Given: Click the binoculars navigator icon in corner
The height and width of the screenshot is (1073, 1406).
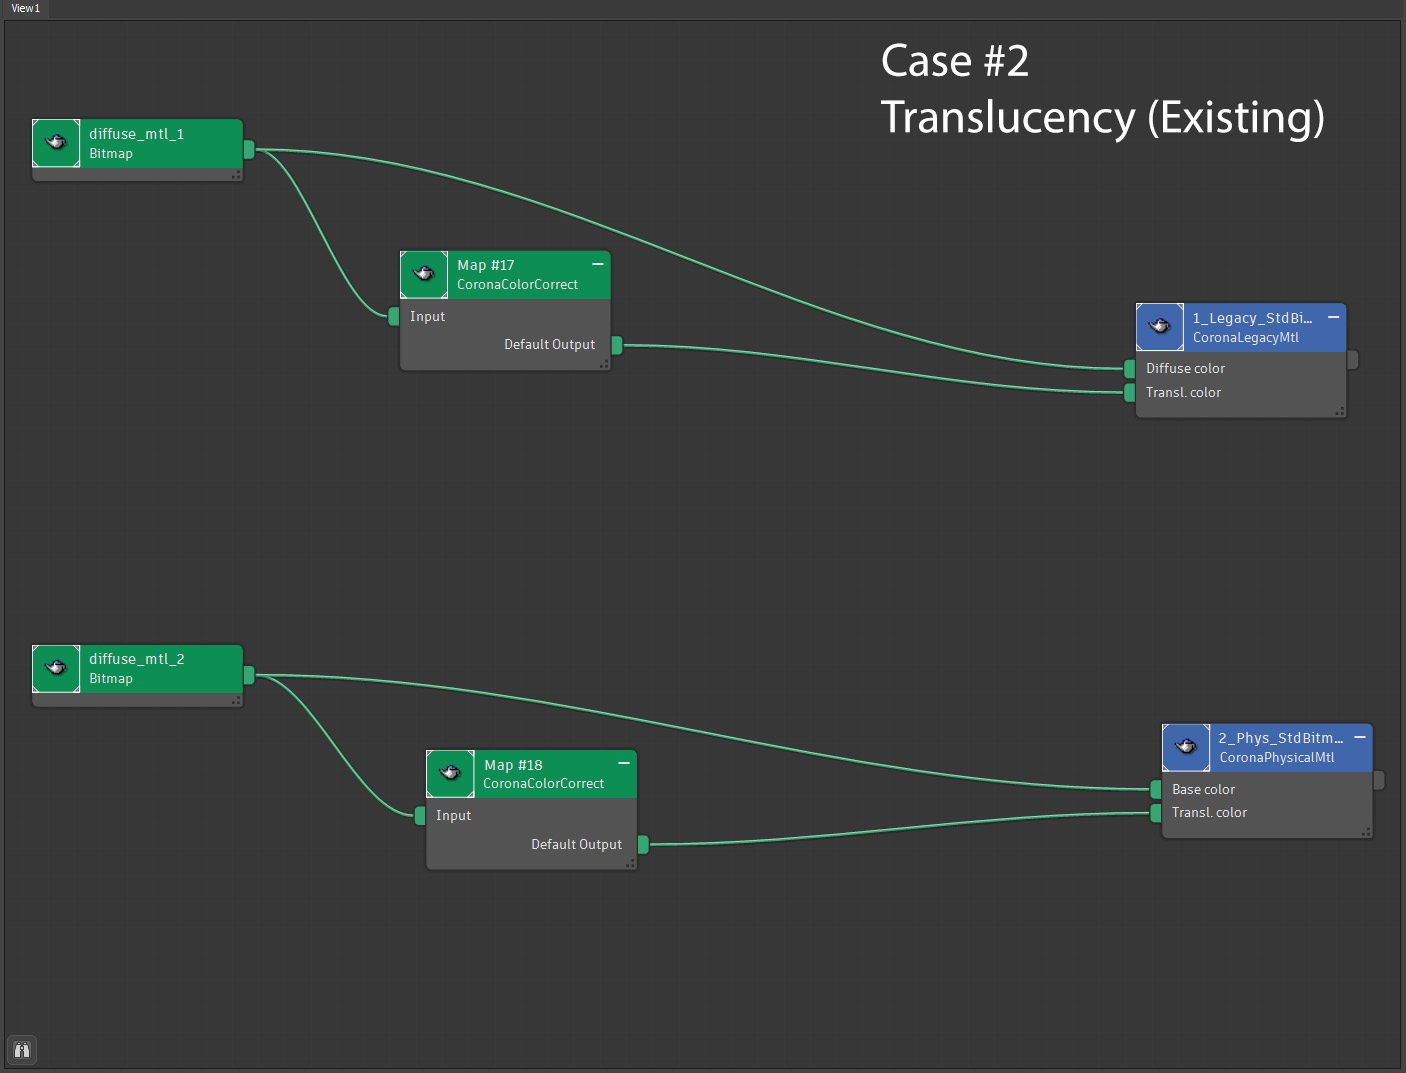Looking at the screenshot, I should (x=22, y=1050).
